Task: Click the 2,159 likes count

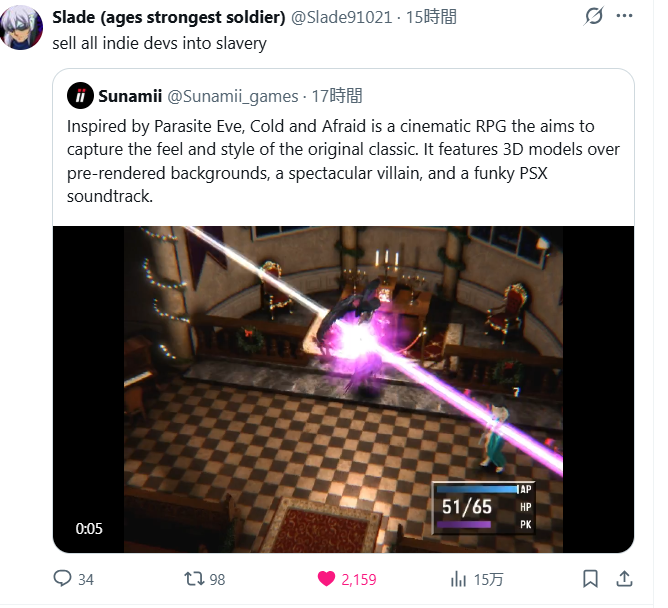Action: 359,579
